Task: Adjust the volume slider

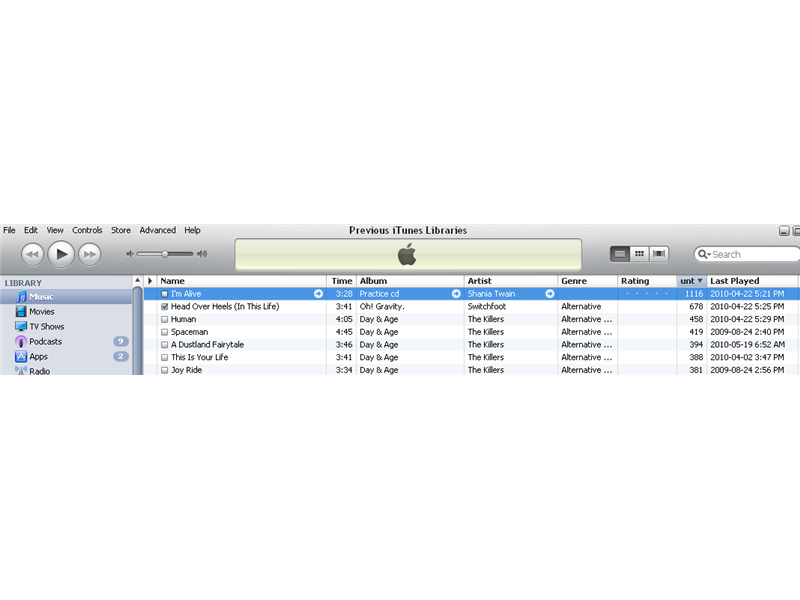Action: pos(163,253)
